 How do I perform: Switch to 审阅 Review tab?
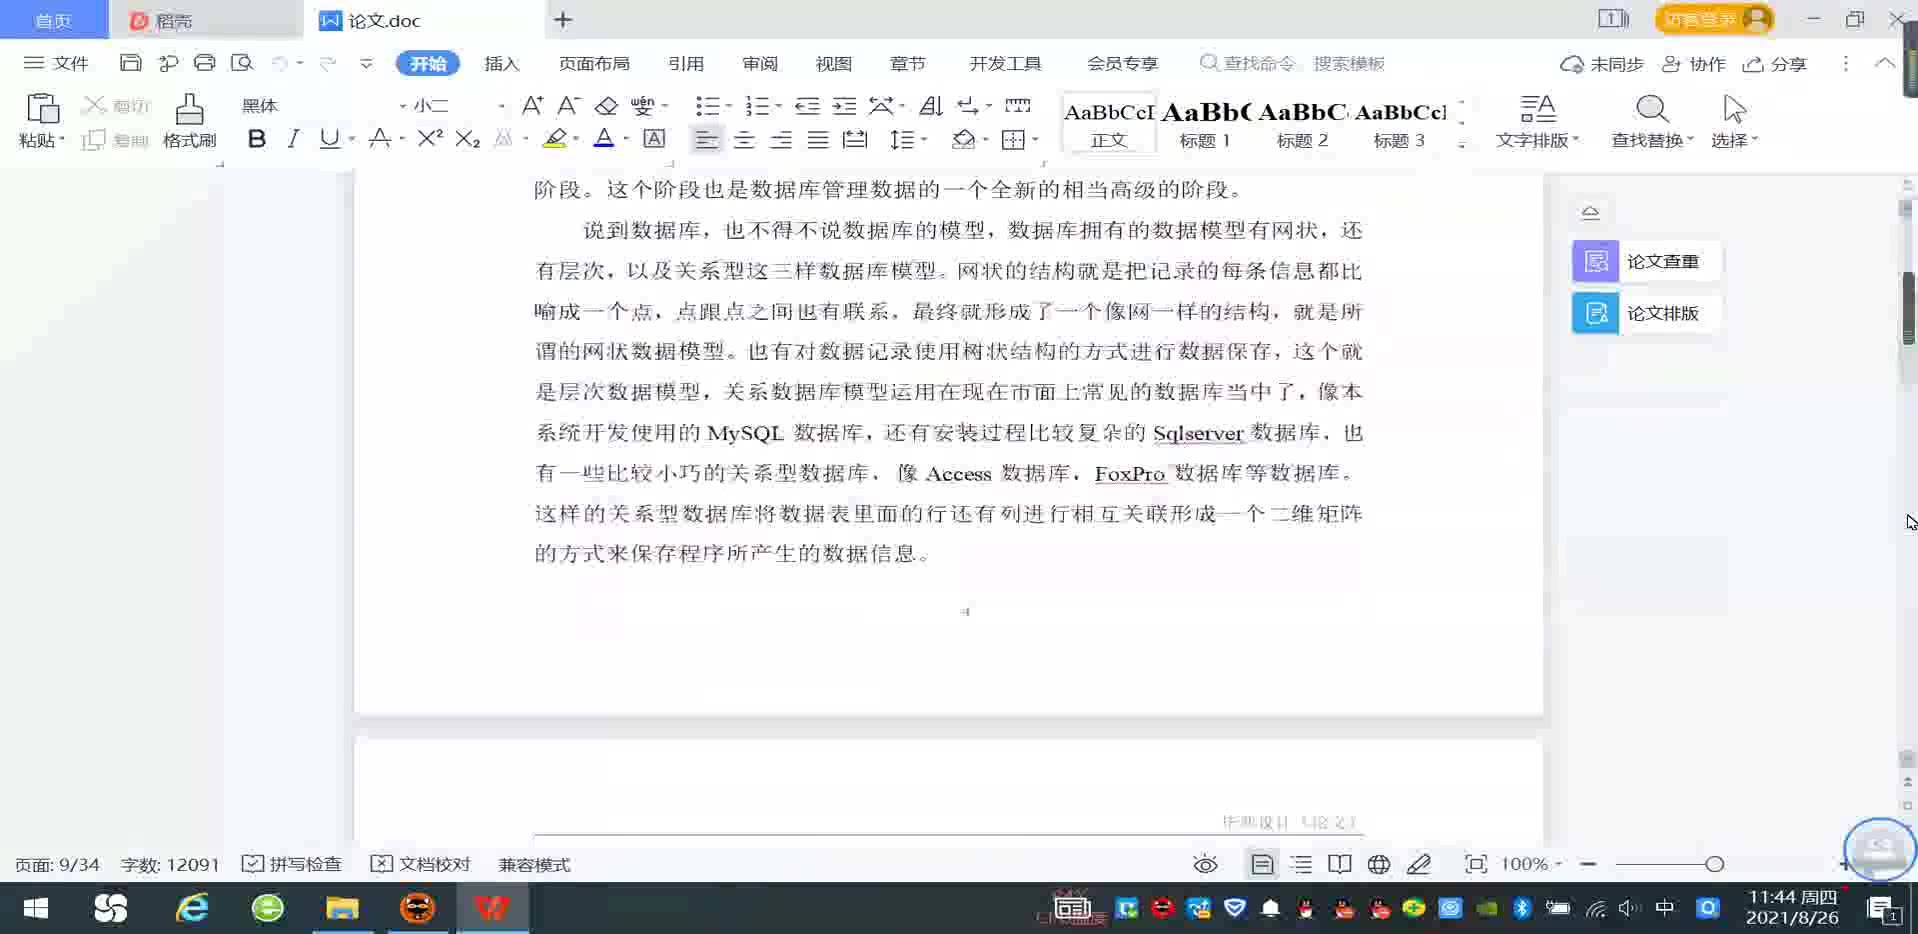point(760,63)
